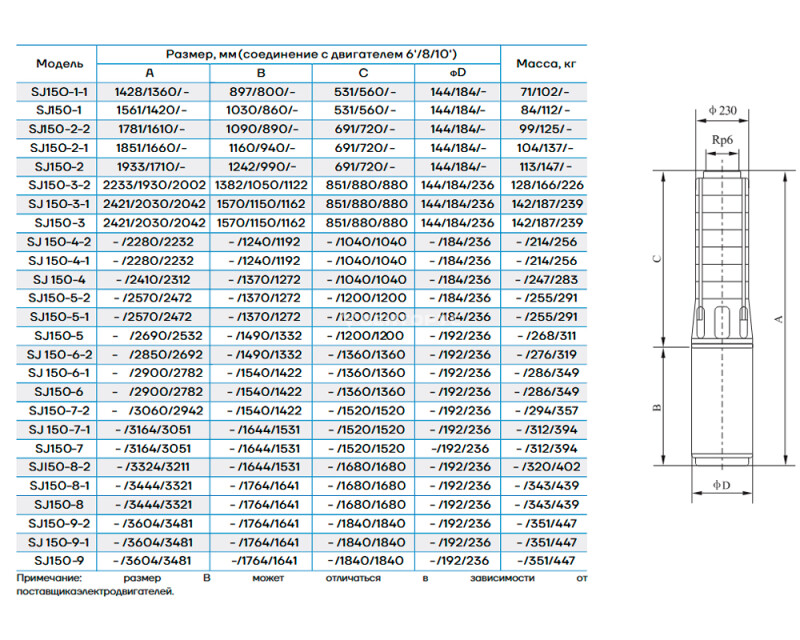Select model name SJ150-2-1

(x=59, y=148)
